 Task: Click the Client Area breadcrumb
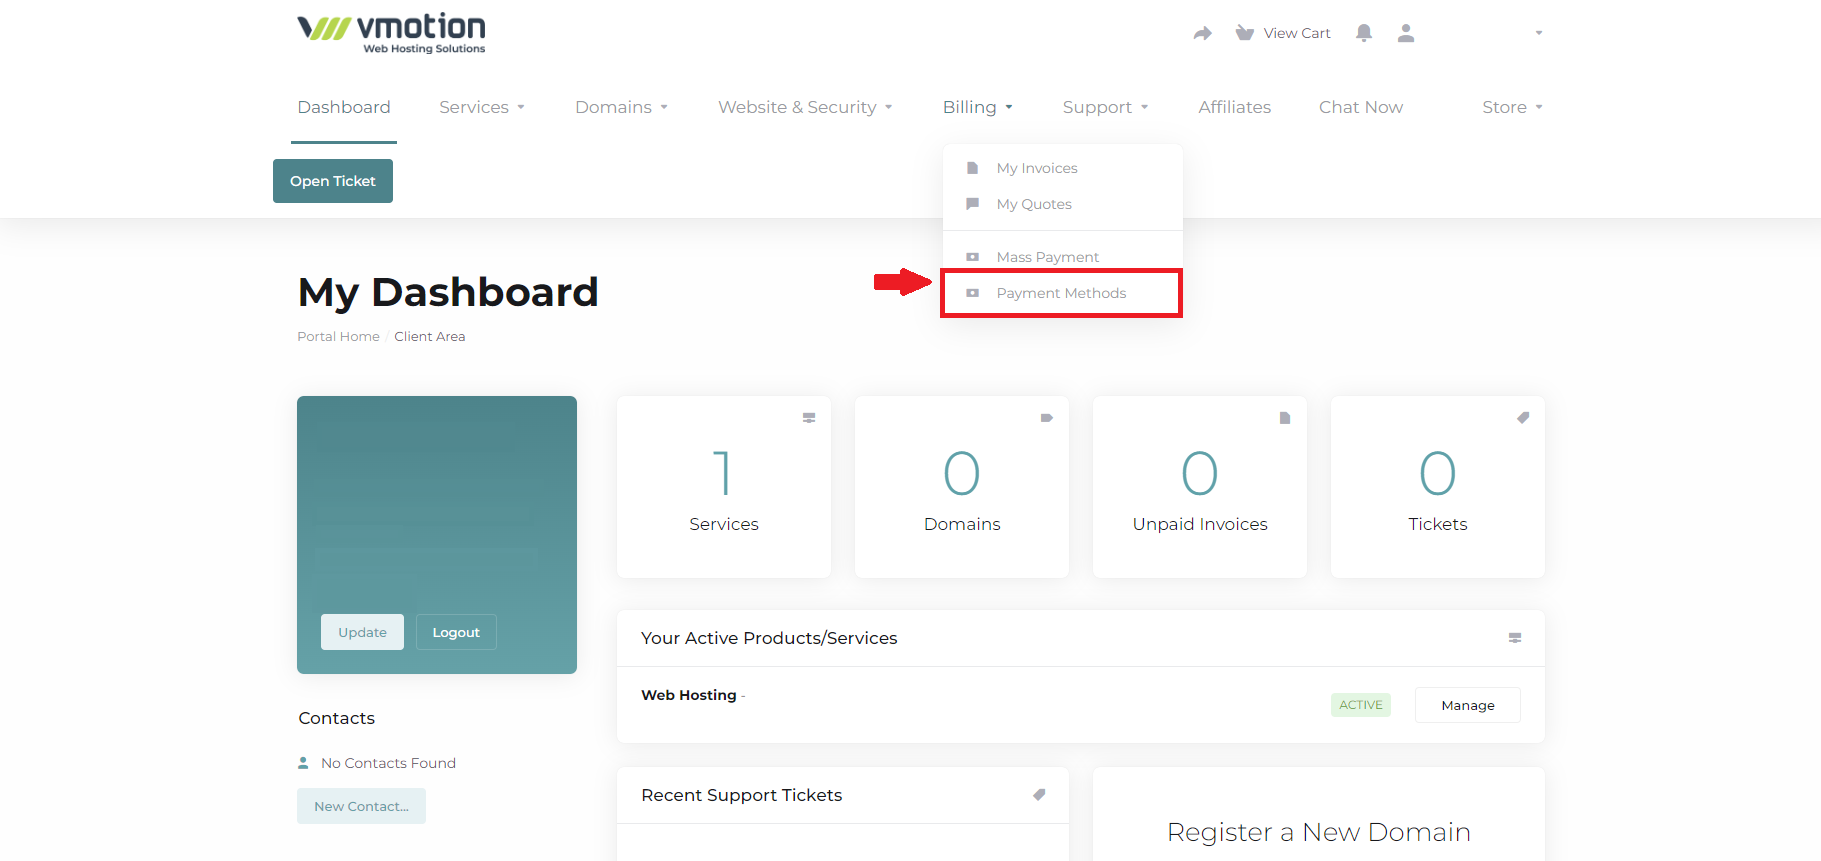click(430, 337)
